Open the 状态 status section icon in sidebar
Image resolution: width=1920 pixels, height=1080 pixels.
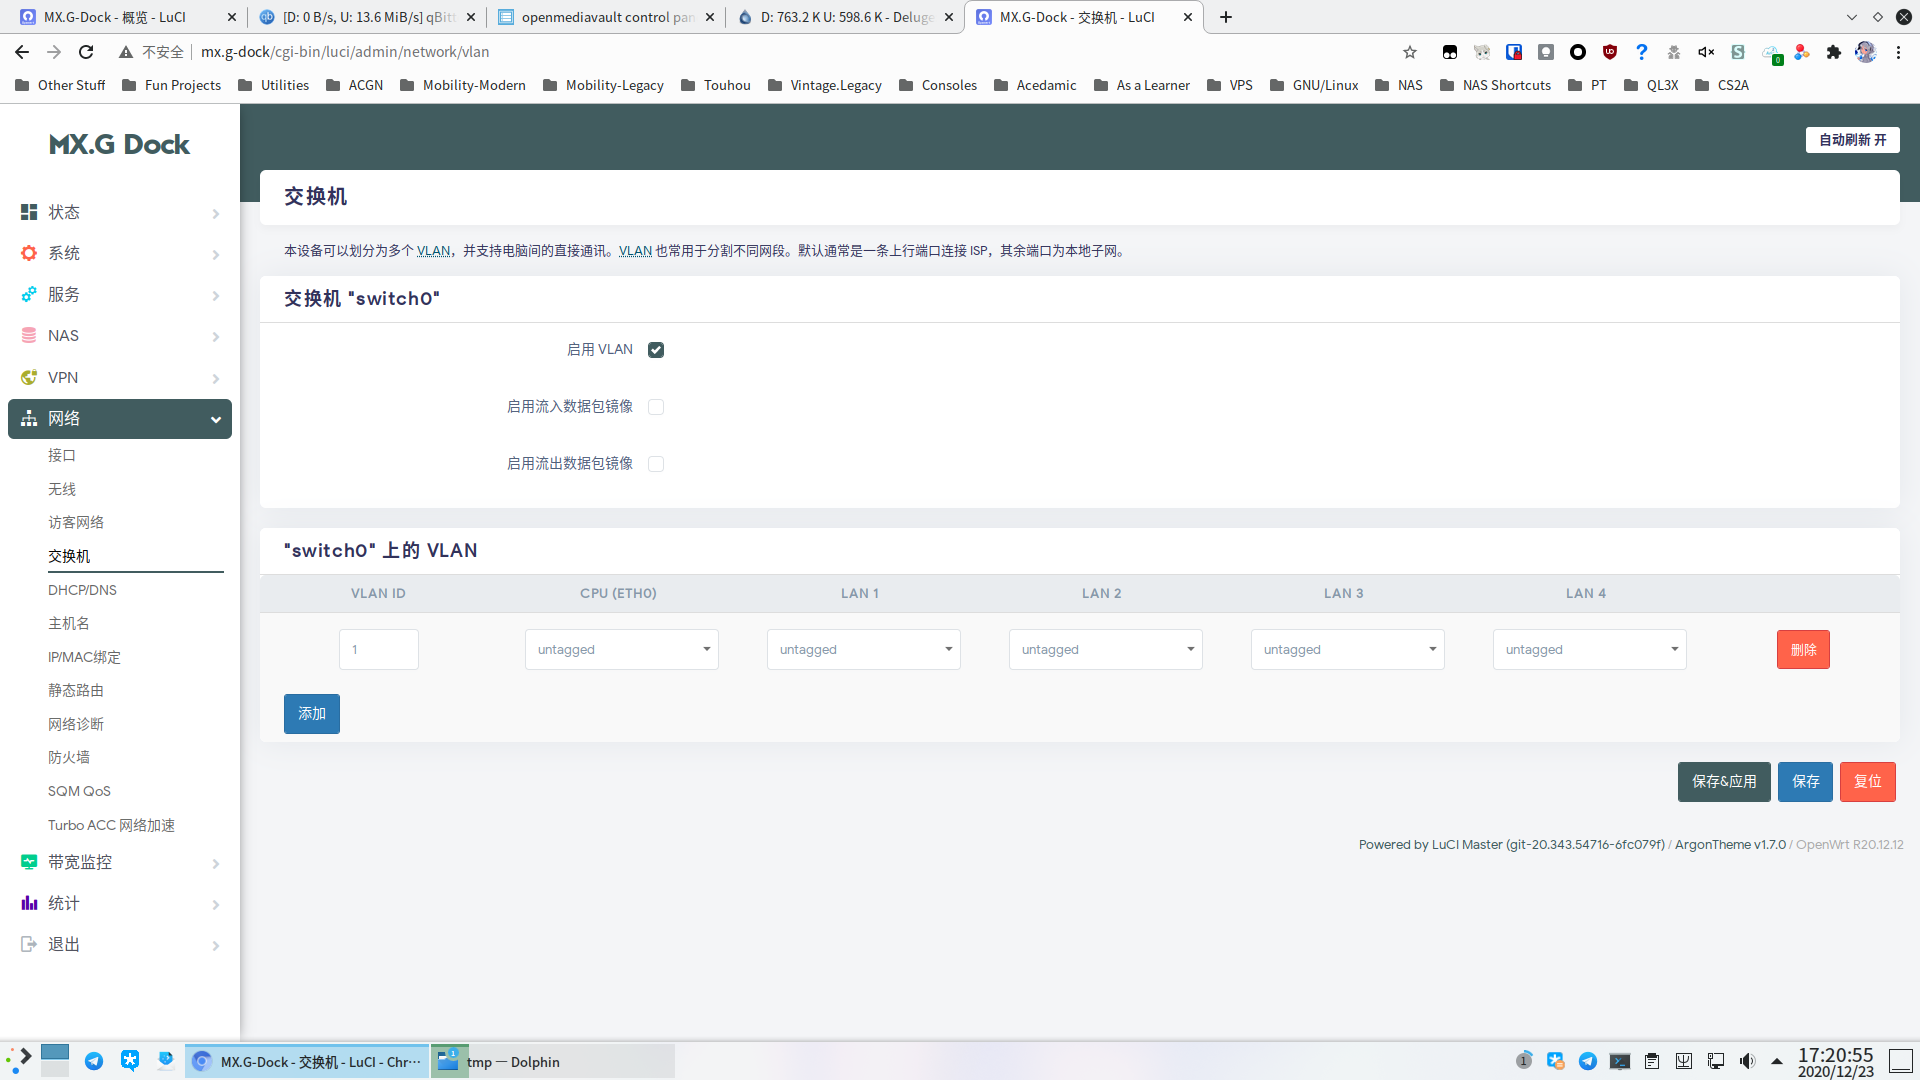point(28,212)
